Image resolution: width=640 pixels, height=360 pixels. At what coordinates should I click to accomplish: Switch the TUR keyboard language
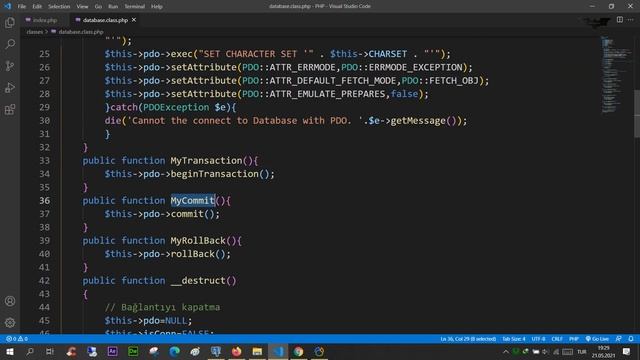click(582, 351)
